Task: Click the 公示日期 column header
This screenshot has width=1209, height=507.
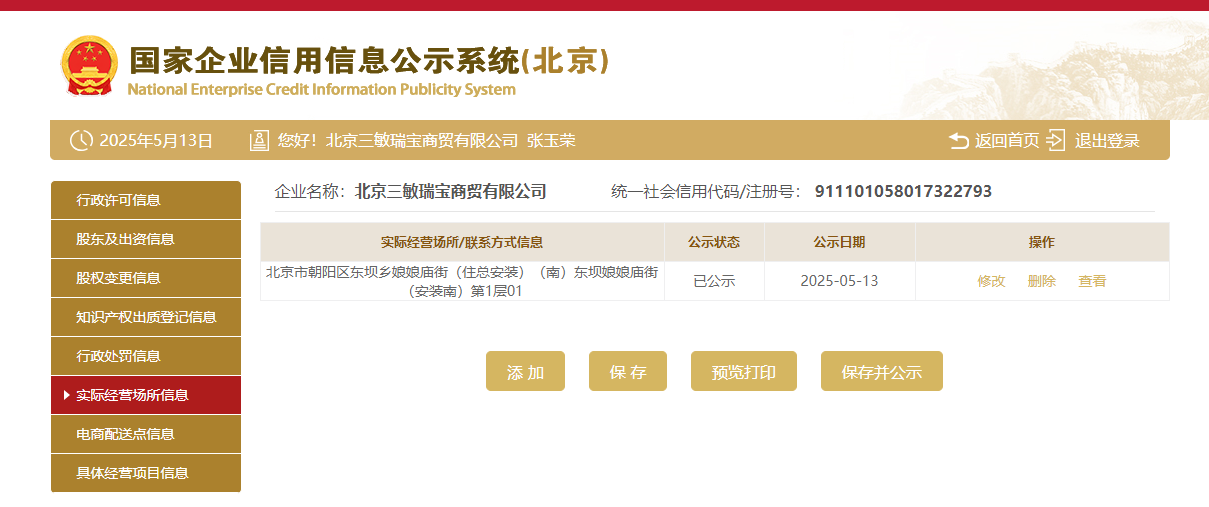Action: (839, 242)
